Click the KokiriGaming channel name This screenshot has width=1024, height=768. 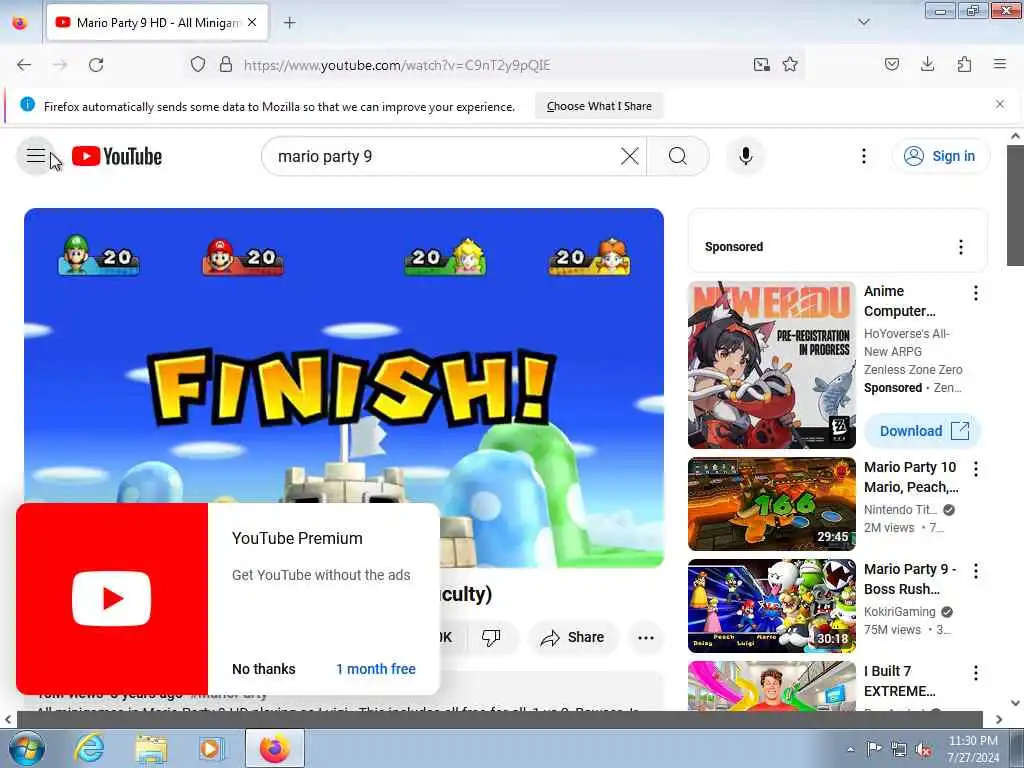pyautogui.click(x=899, y=612)
